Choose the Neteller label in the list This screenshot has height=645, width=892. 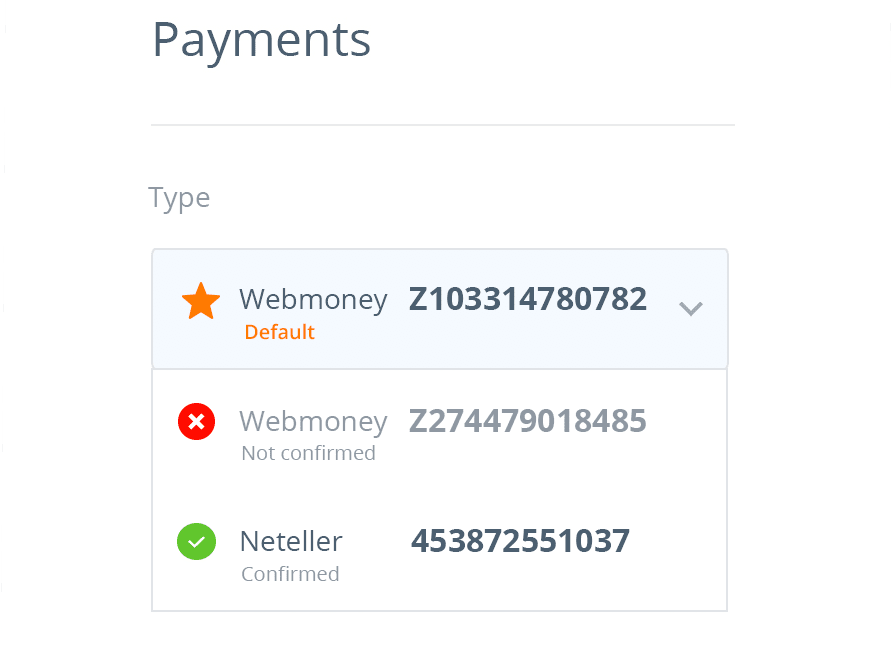(291, 542)
